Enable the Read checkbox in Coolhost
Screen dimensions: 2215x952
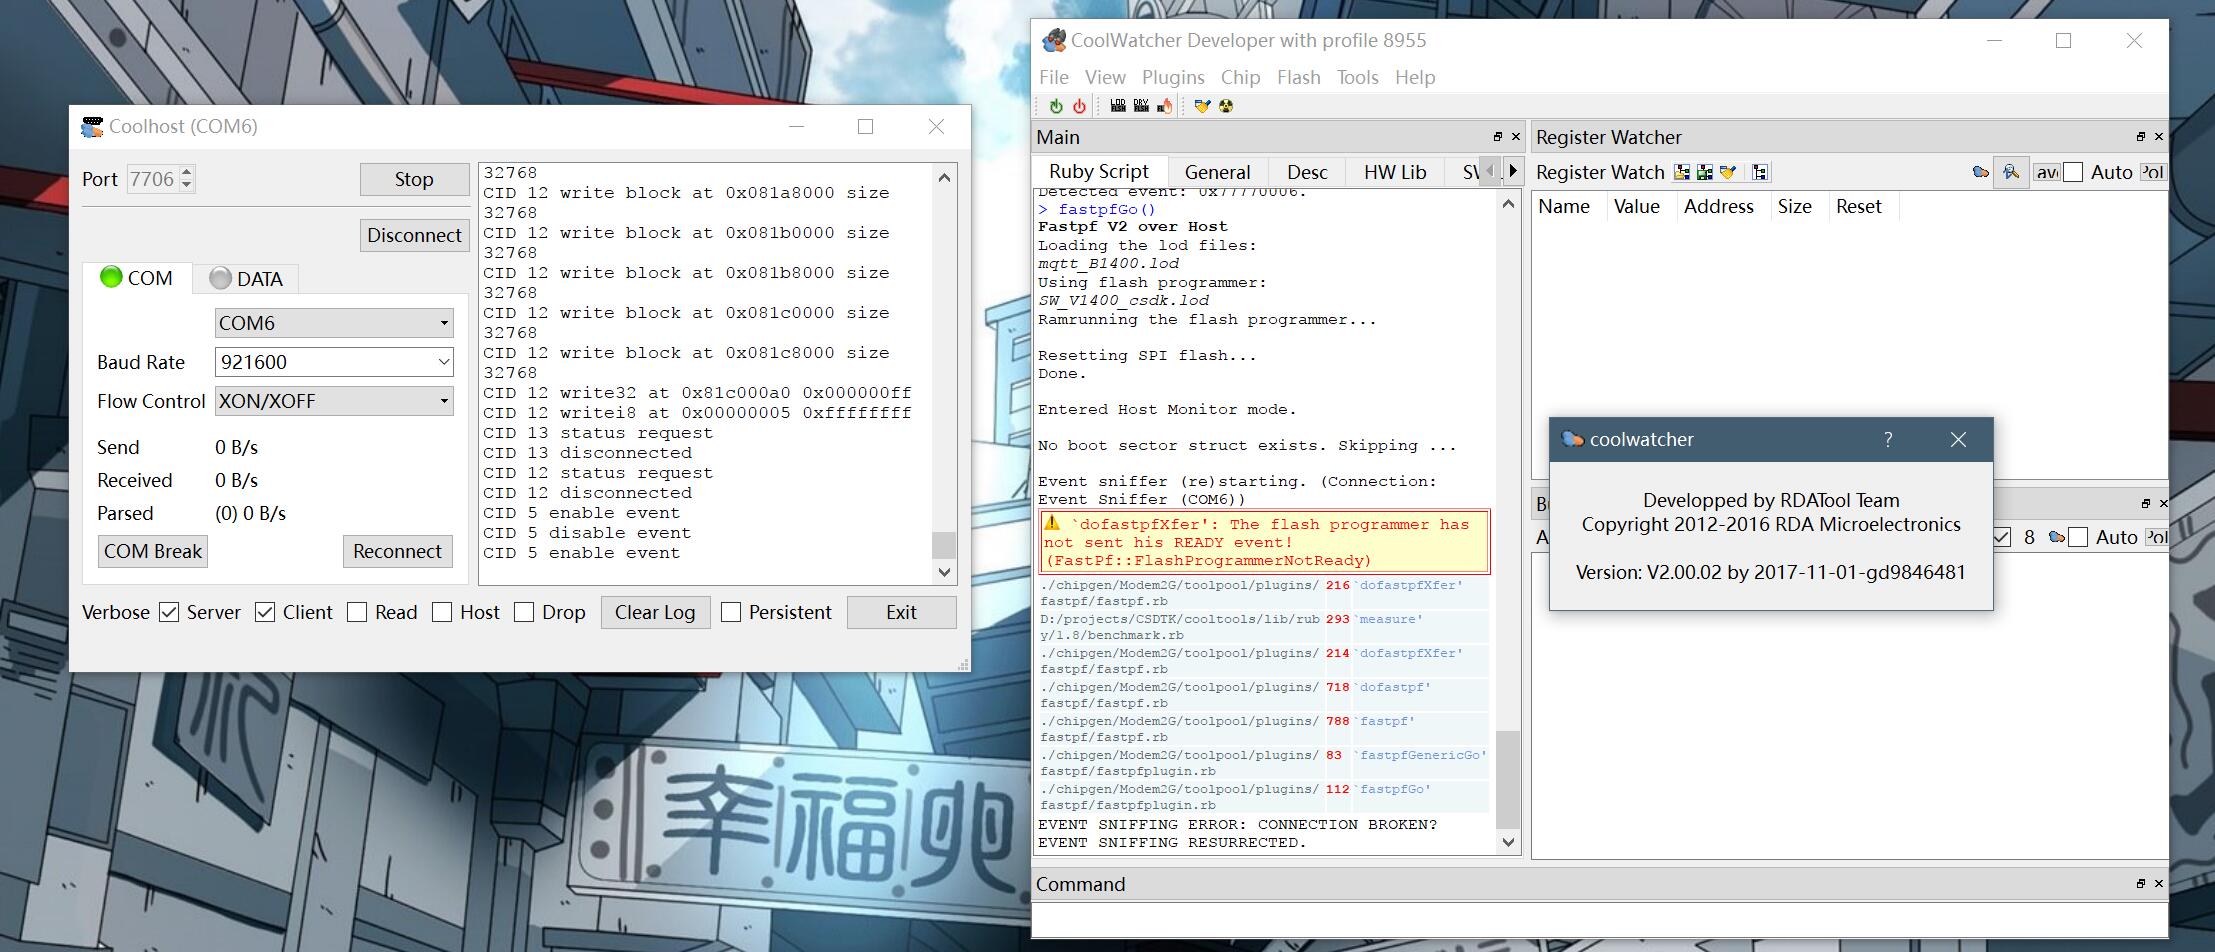[357, 612]
